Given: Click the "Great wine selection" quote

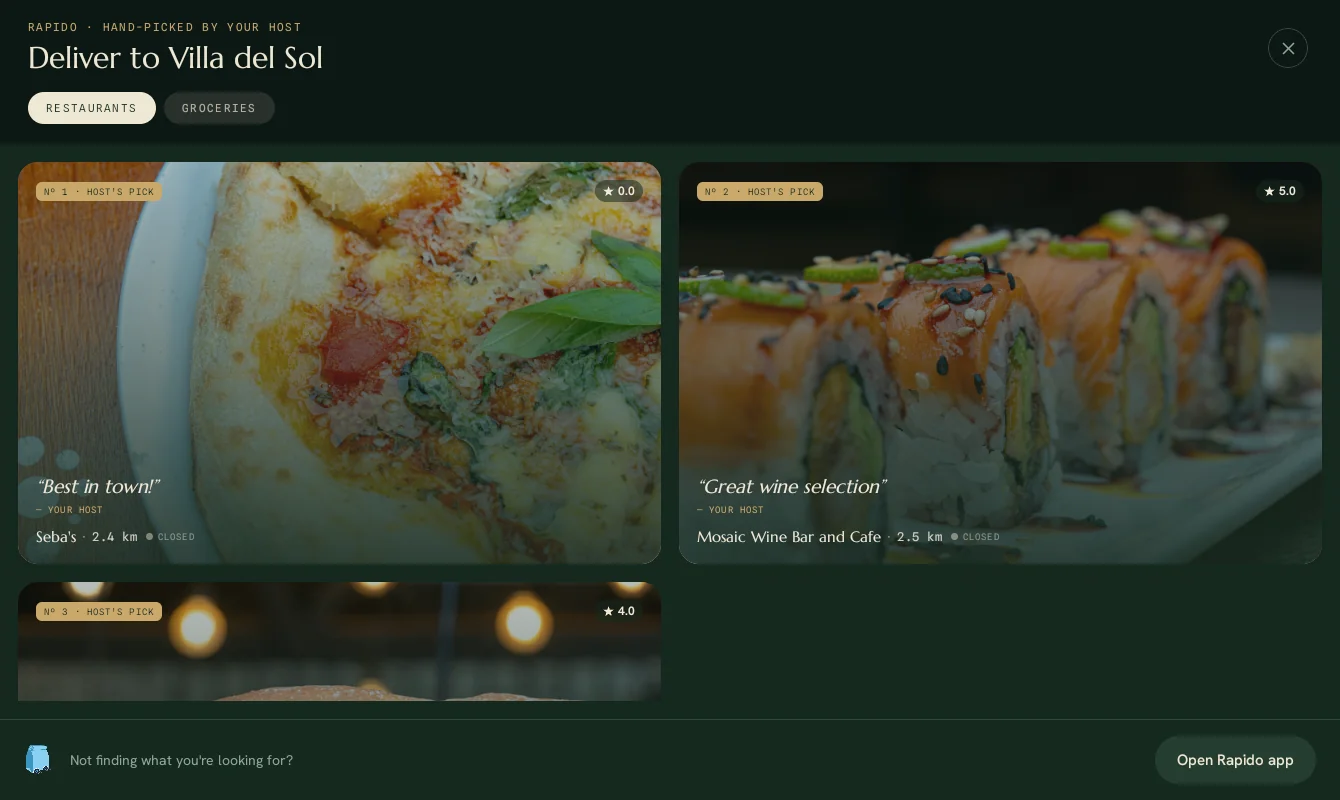Looking at the screenshot, I should pyautogui.click(x=792, y=486).
